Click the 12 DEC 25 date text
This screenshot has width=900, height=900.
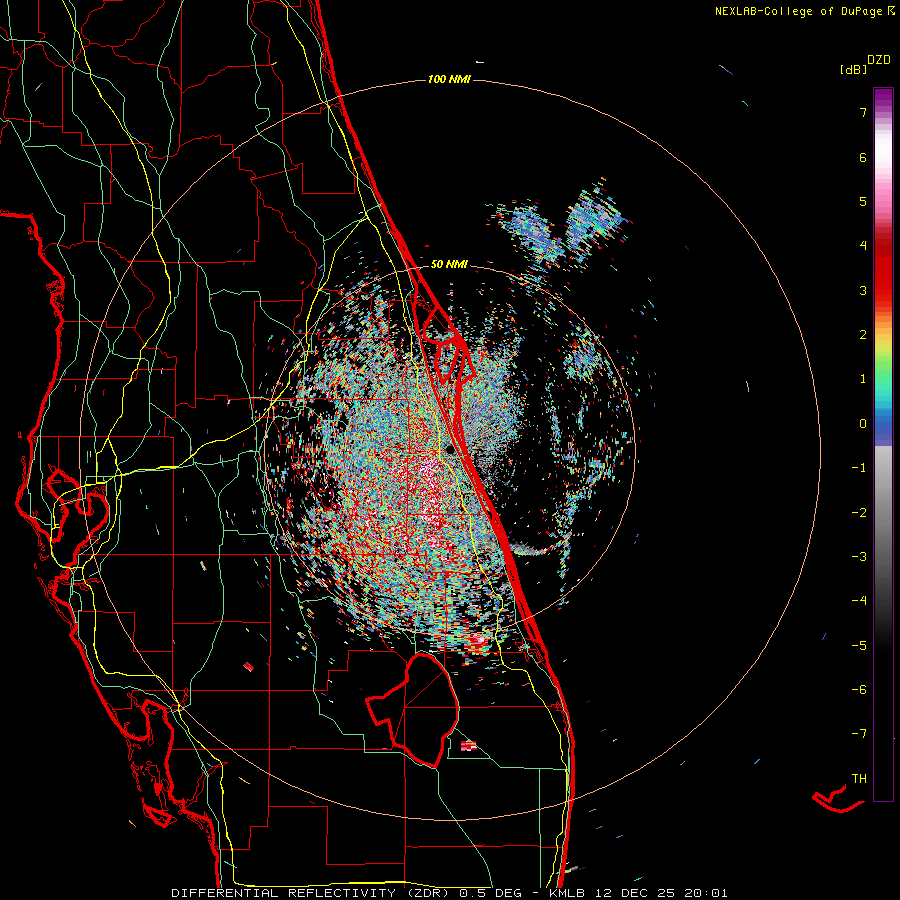click(x=634, y=893)
